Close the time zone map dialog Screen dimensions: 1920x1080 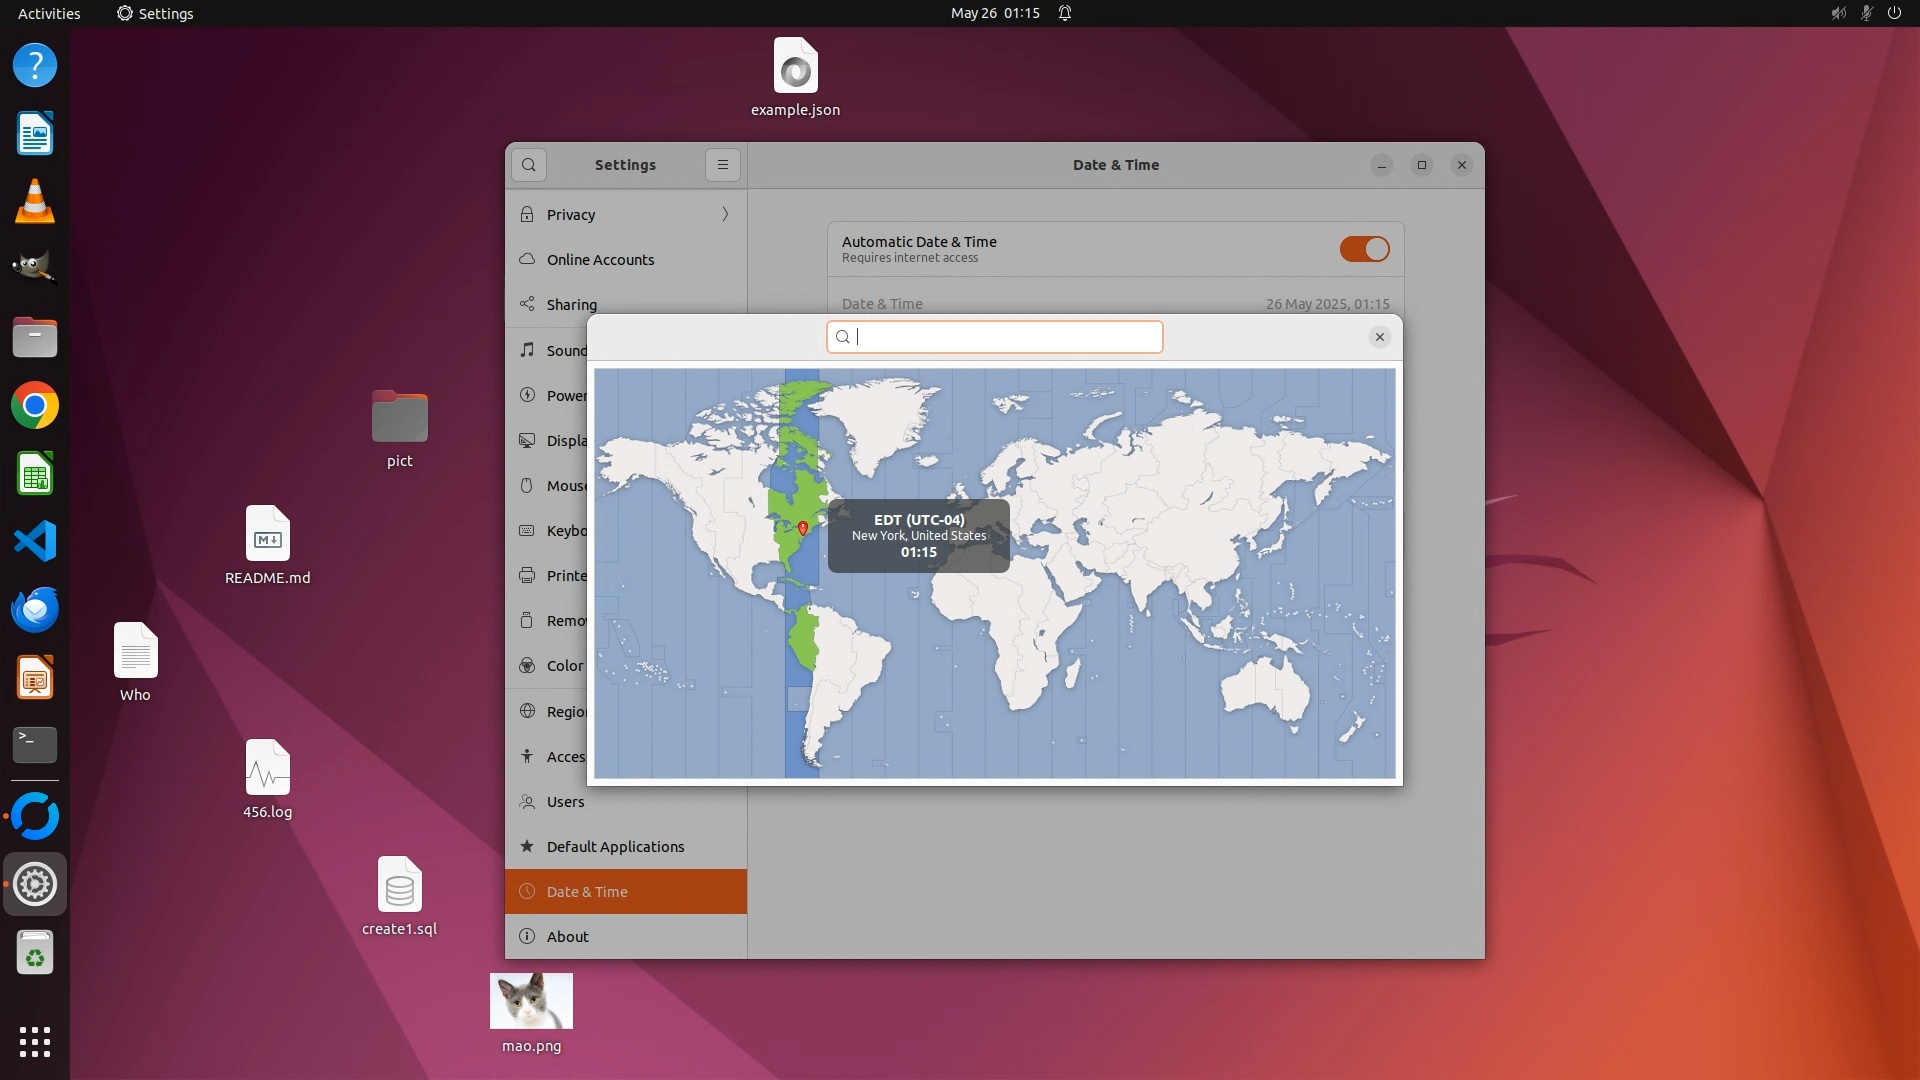pos(1379,337)
